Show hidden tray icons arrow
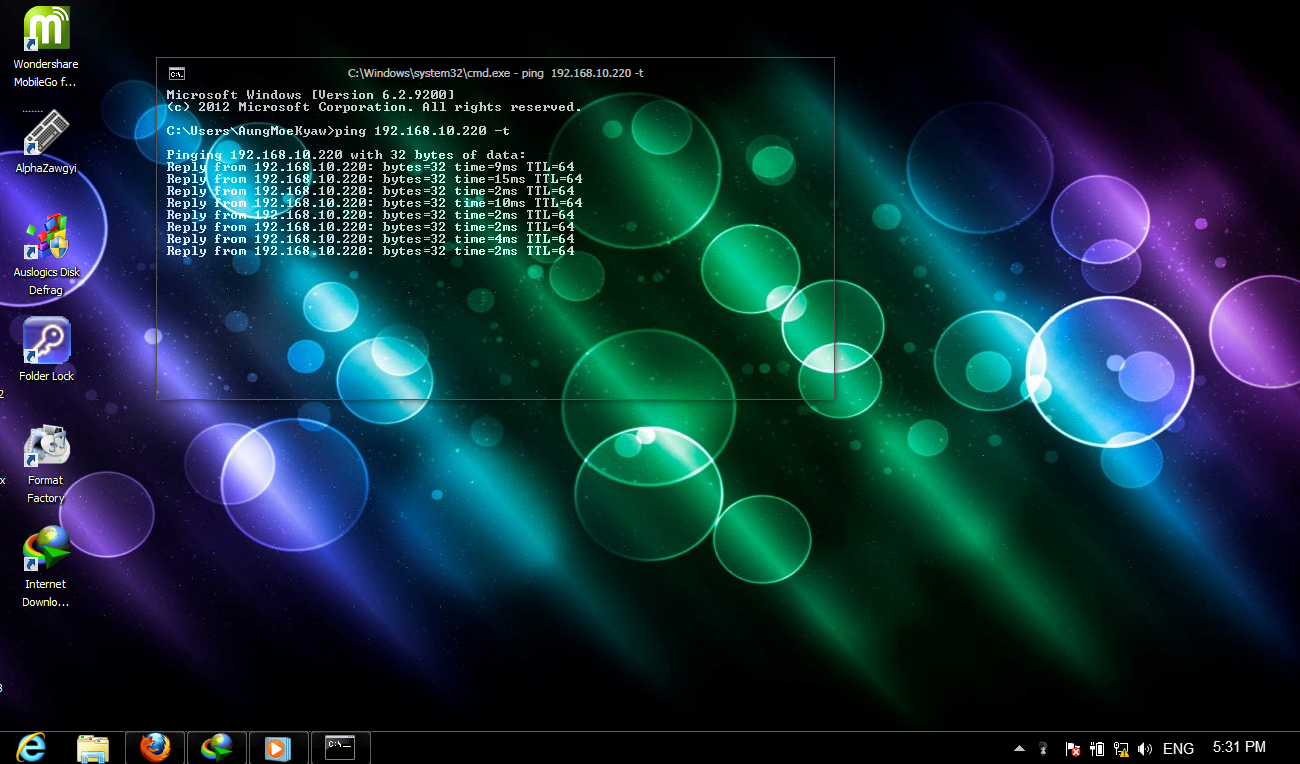Screen dimensions: 1300x764 coord(1019,748)
